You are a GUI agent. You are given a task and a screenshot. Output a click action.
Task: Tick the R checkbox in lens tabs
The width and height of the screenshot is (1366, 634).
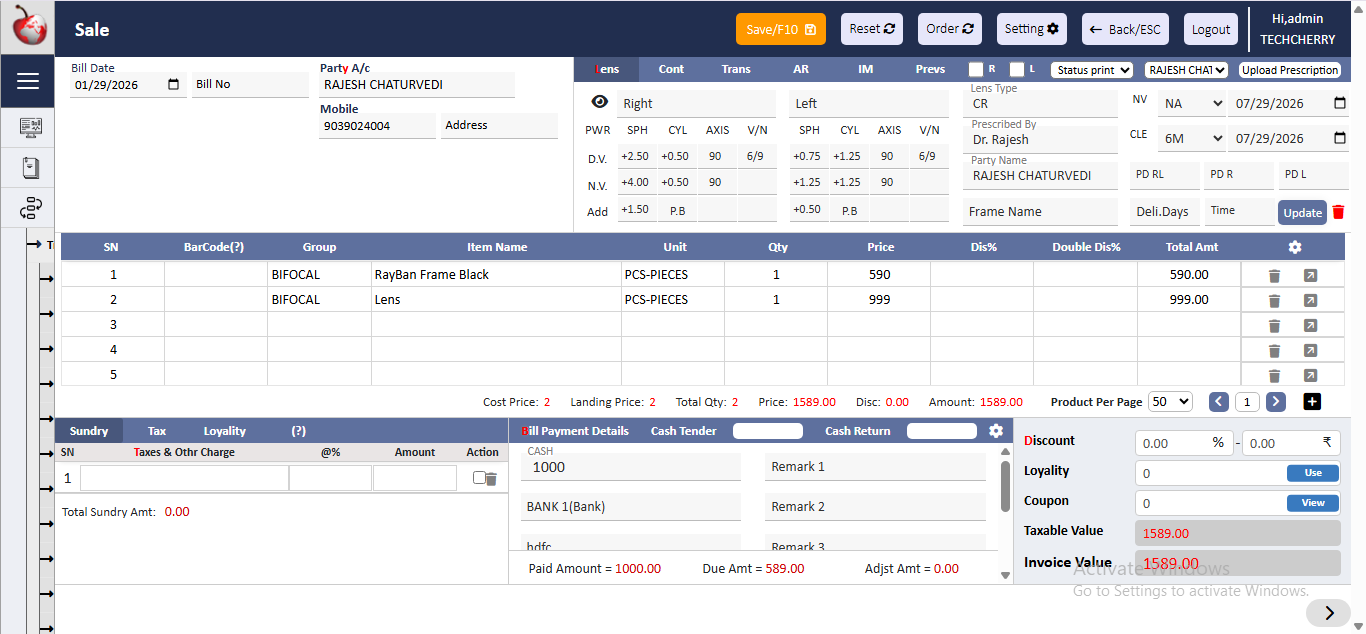point(976,70)
